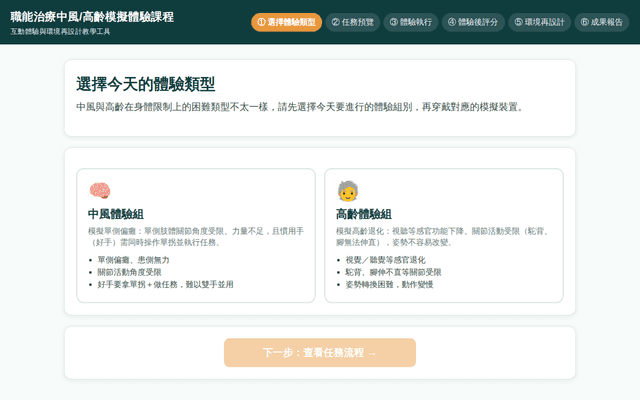Open step ② 任務預覽
This screenshot has width=640, height=400.
click(353, 22)
